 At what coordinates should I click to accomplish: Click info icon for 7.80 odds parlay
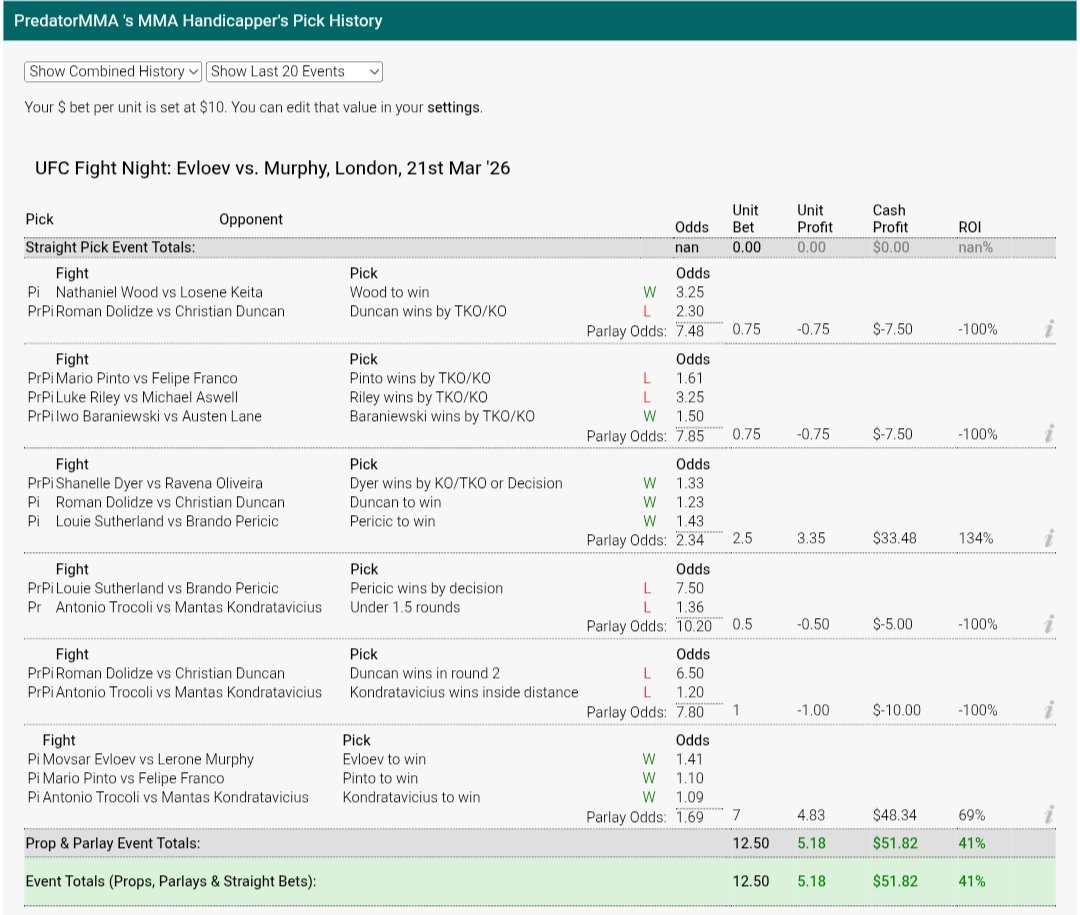1048,710
